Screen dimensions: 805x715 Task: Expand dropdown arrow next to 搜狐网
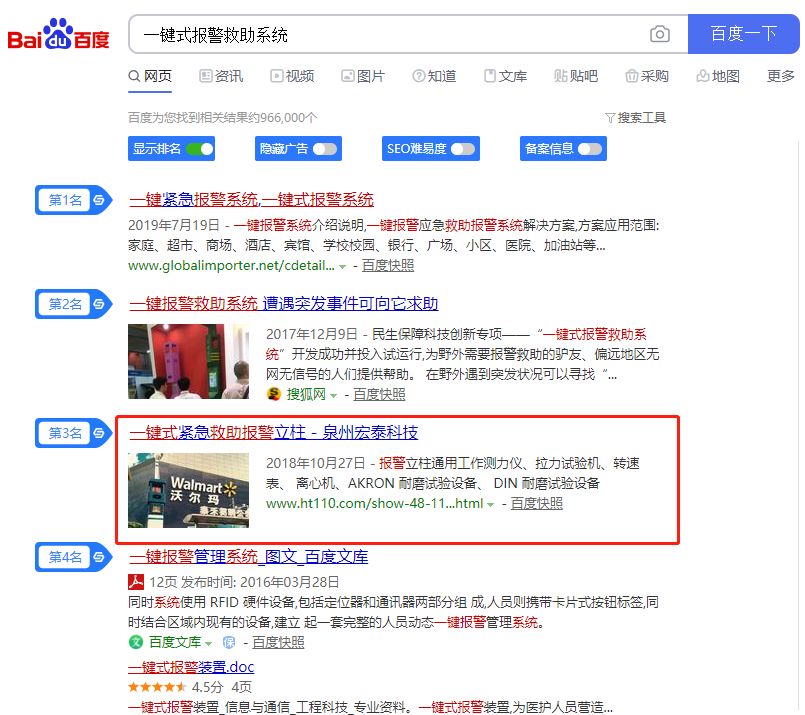[334, 395]
